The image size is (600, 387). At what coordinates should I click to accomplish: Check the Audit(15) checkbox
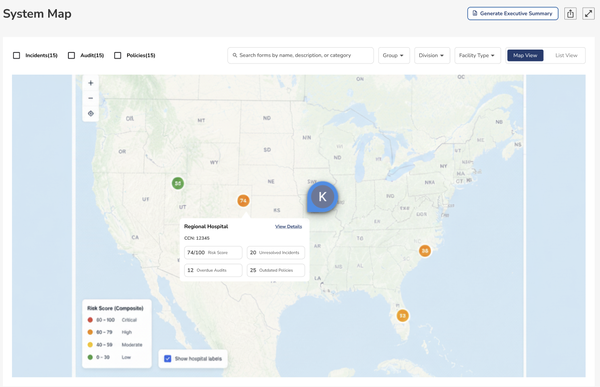pyautogui.click(x=71, y=56)
